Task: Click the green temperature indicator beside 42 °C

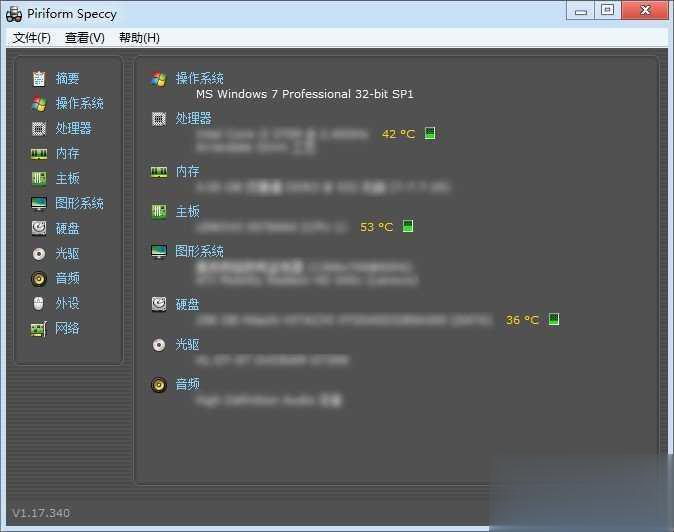Action: click(x=430, y=133)
